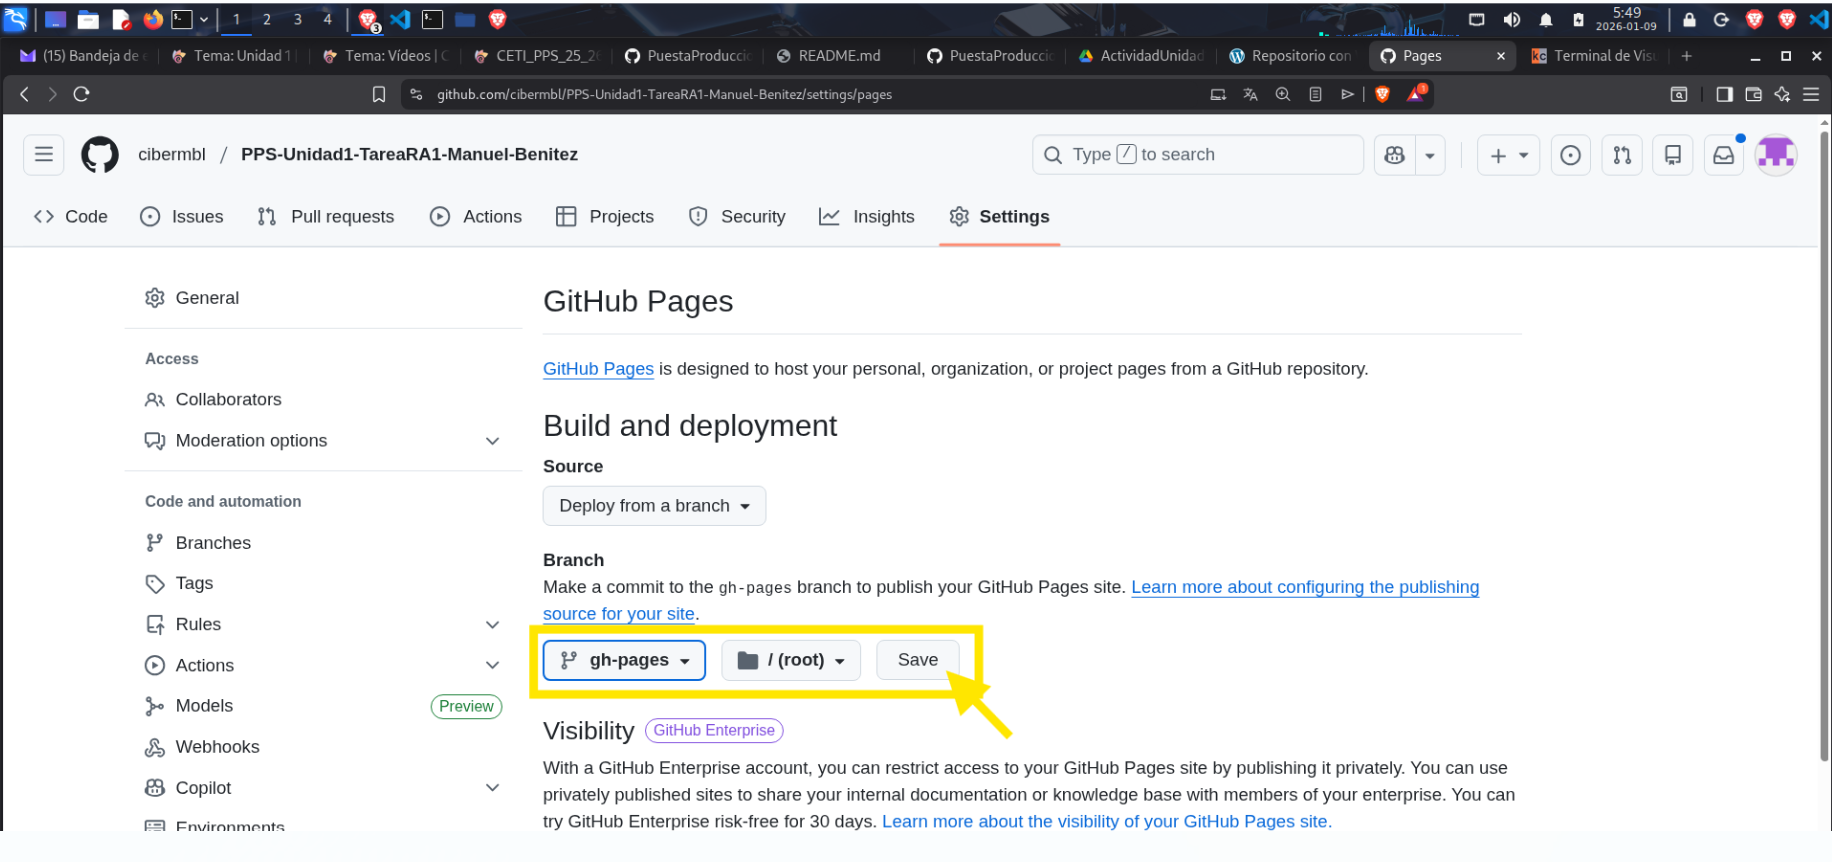Open your repositories header icon
Viewport: 1832px width, 862px height.
tap(1673, 155)
